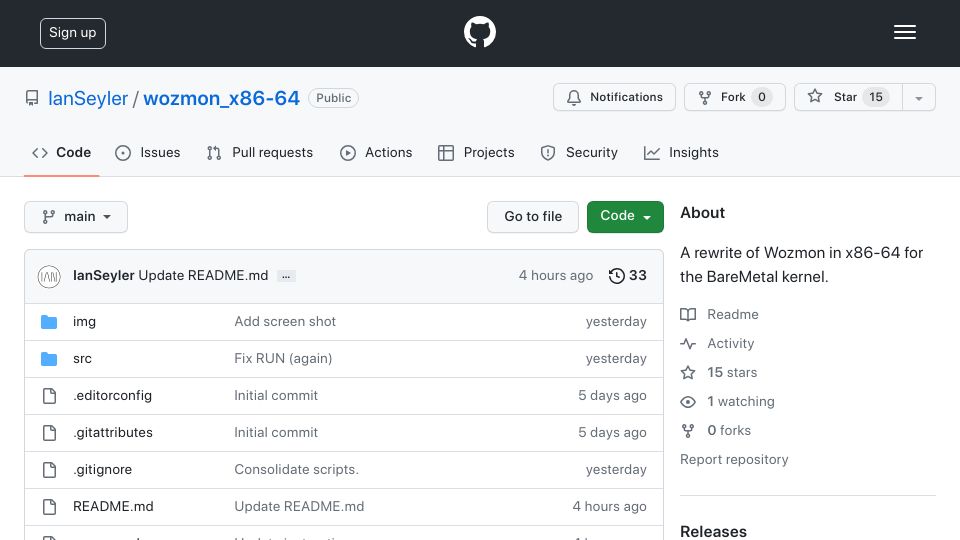The width and height of the screenshot is (960, 540).
Task: Click the .gitattributes file icon
Action: pyautogui.click(x=50, y=433)
